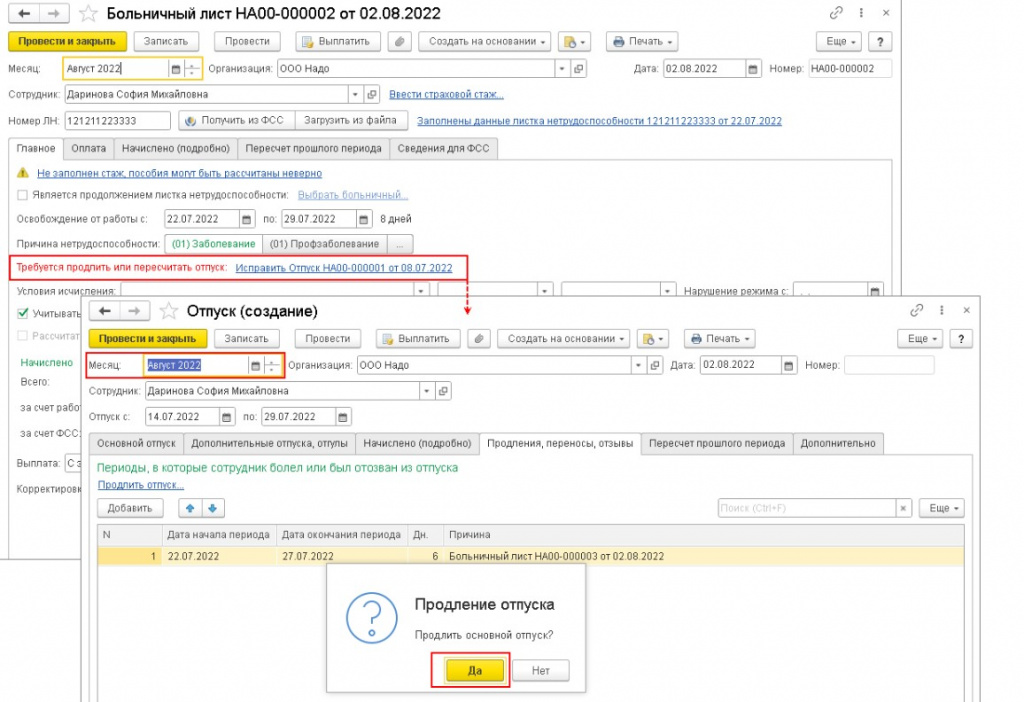The image size is (1024, 702).
Task: Open the Организация record in Больничный лист
Action: [x=579, y=69]
